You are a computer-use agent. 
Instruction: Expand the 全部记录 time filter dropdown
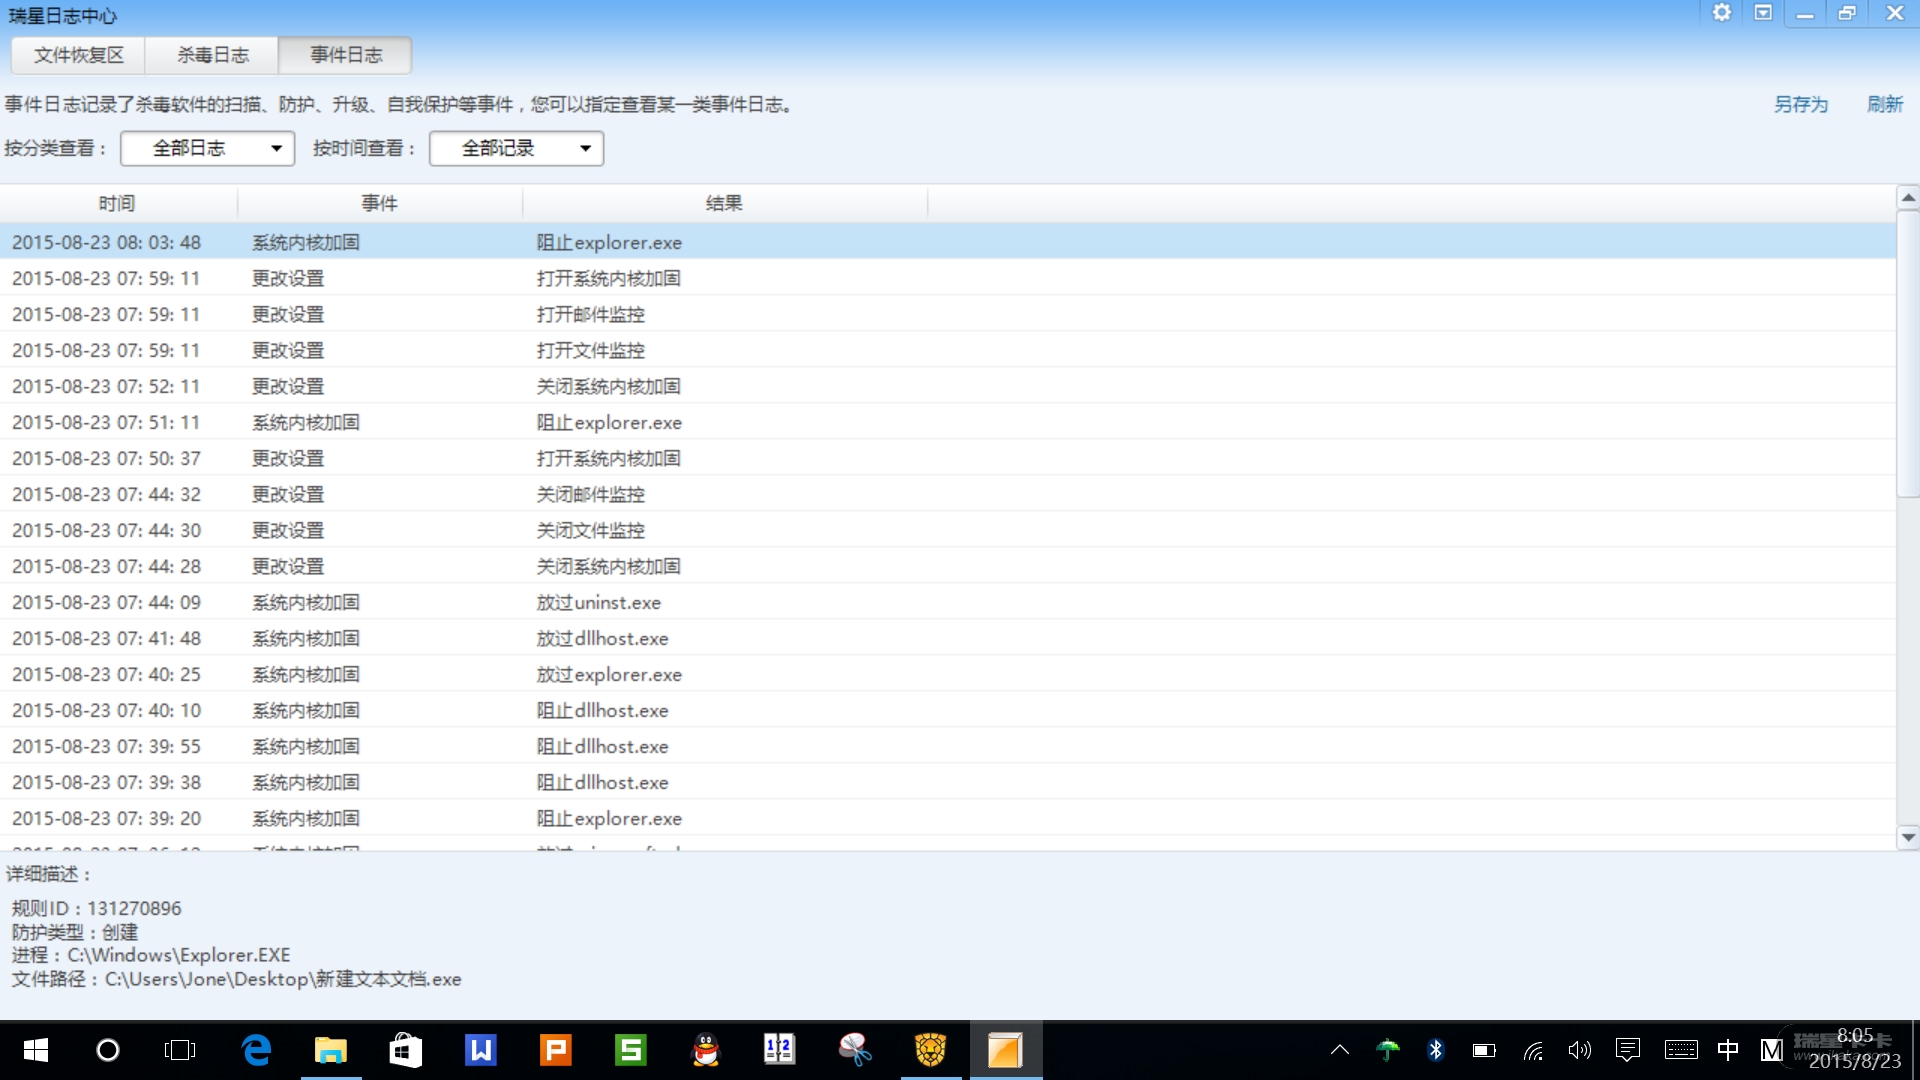coord(516,148)
